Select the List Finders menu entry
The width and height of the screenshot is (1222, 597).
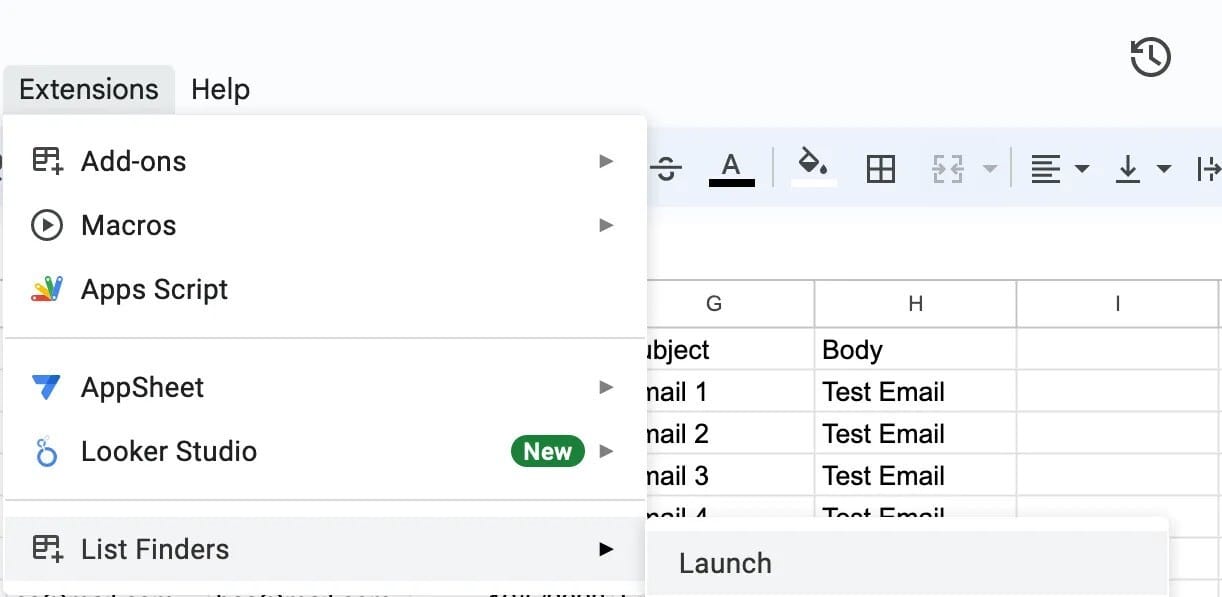(325, 549)
